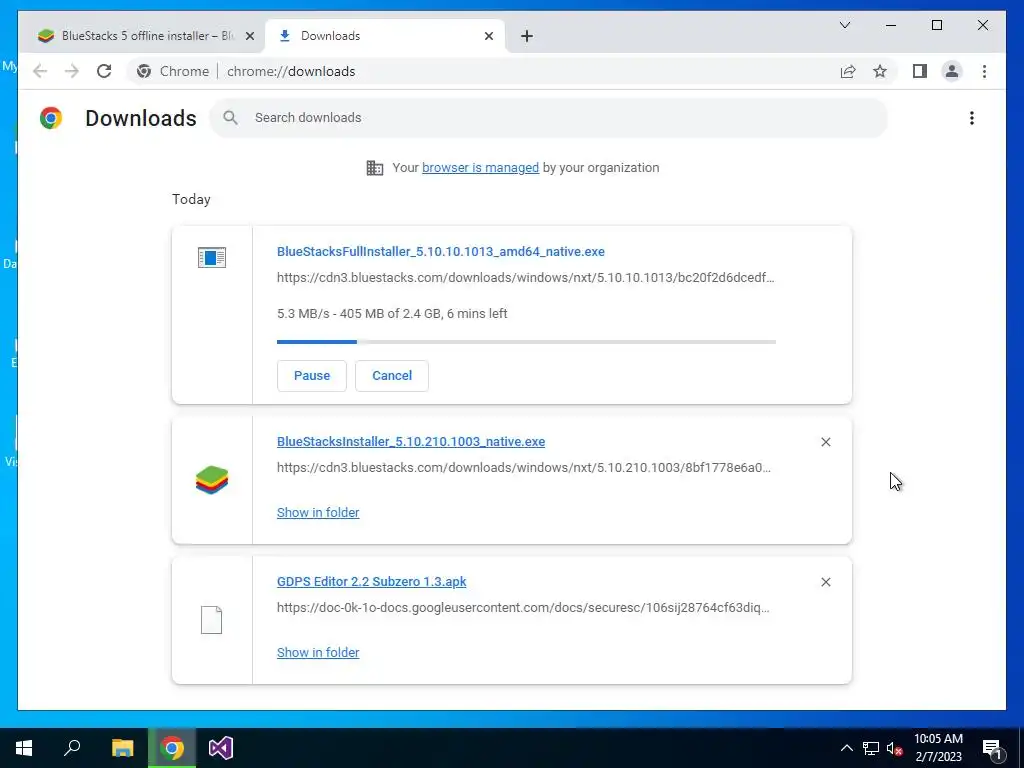Open Windows taskbar search

[x=72, y=748]
